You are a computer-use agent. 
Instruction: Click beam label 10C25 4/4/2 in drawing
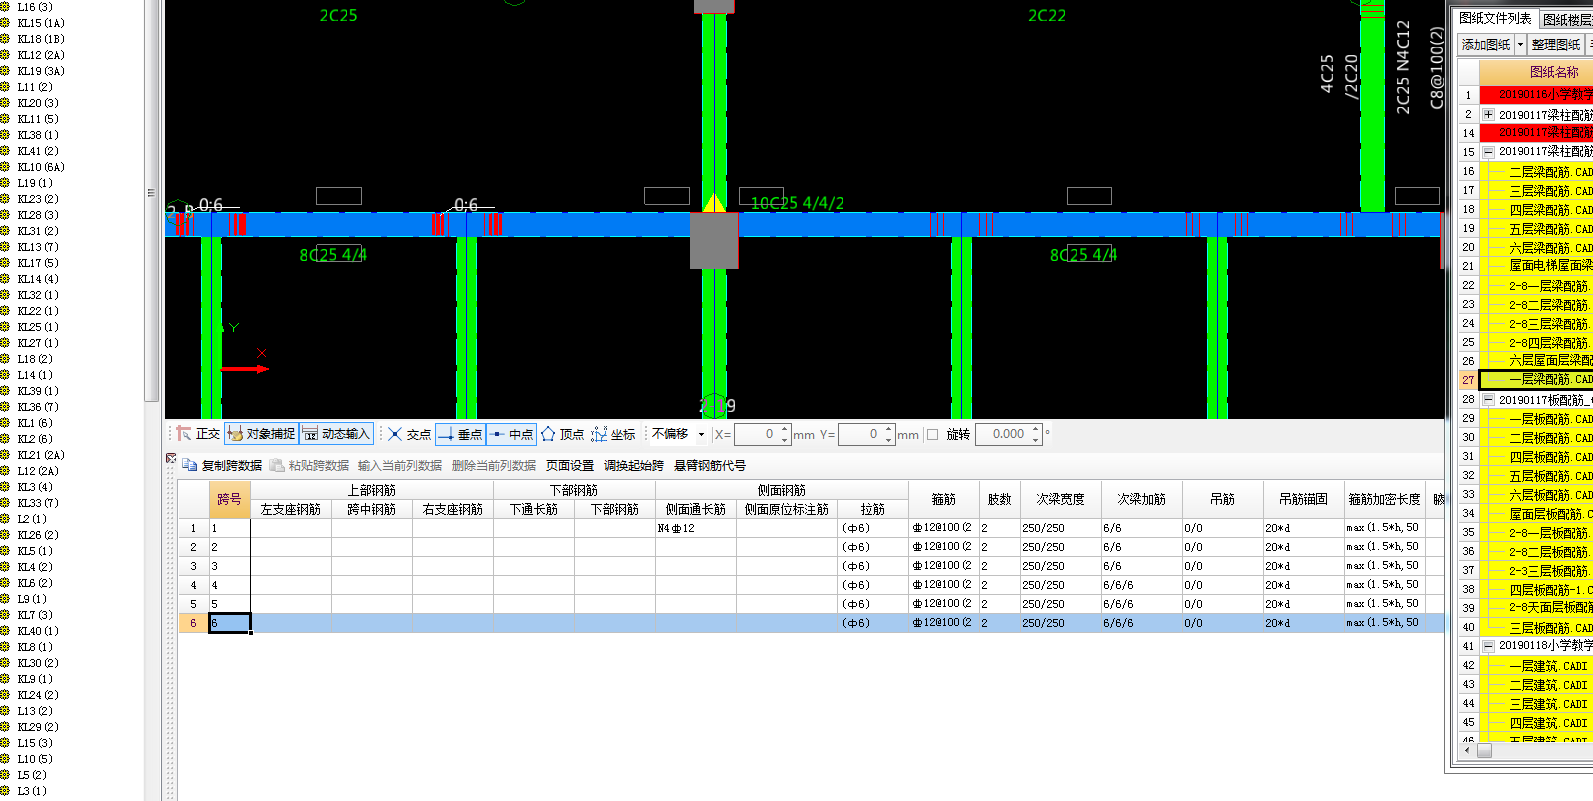coord(797,203)
